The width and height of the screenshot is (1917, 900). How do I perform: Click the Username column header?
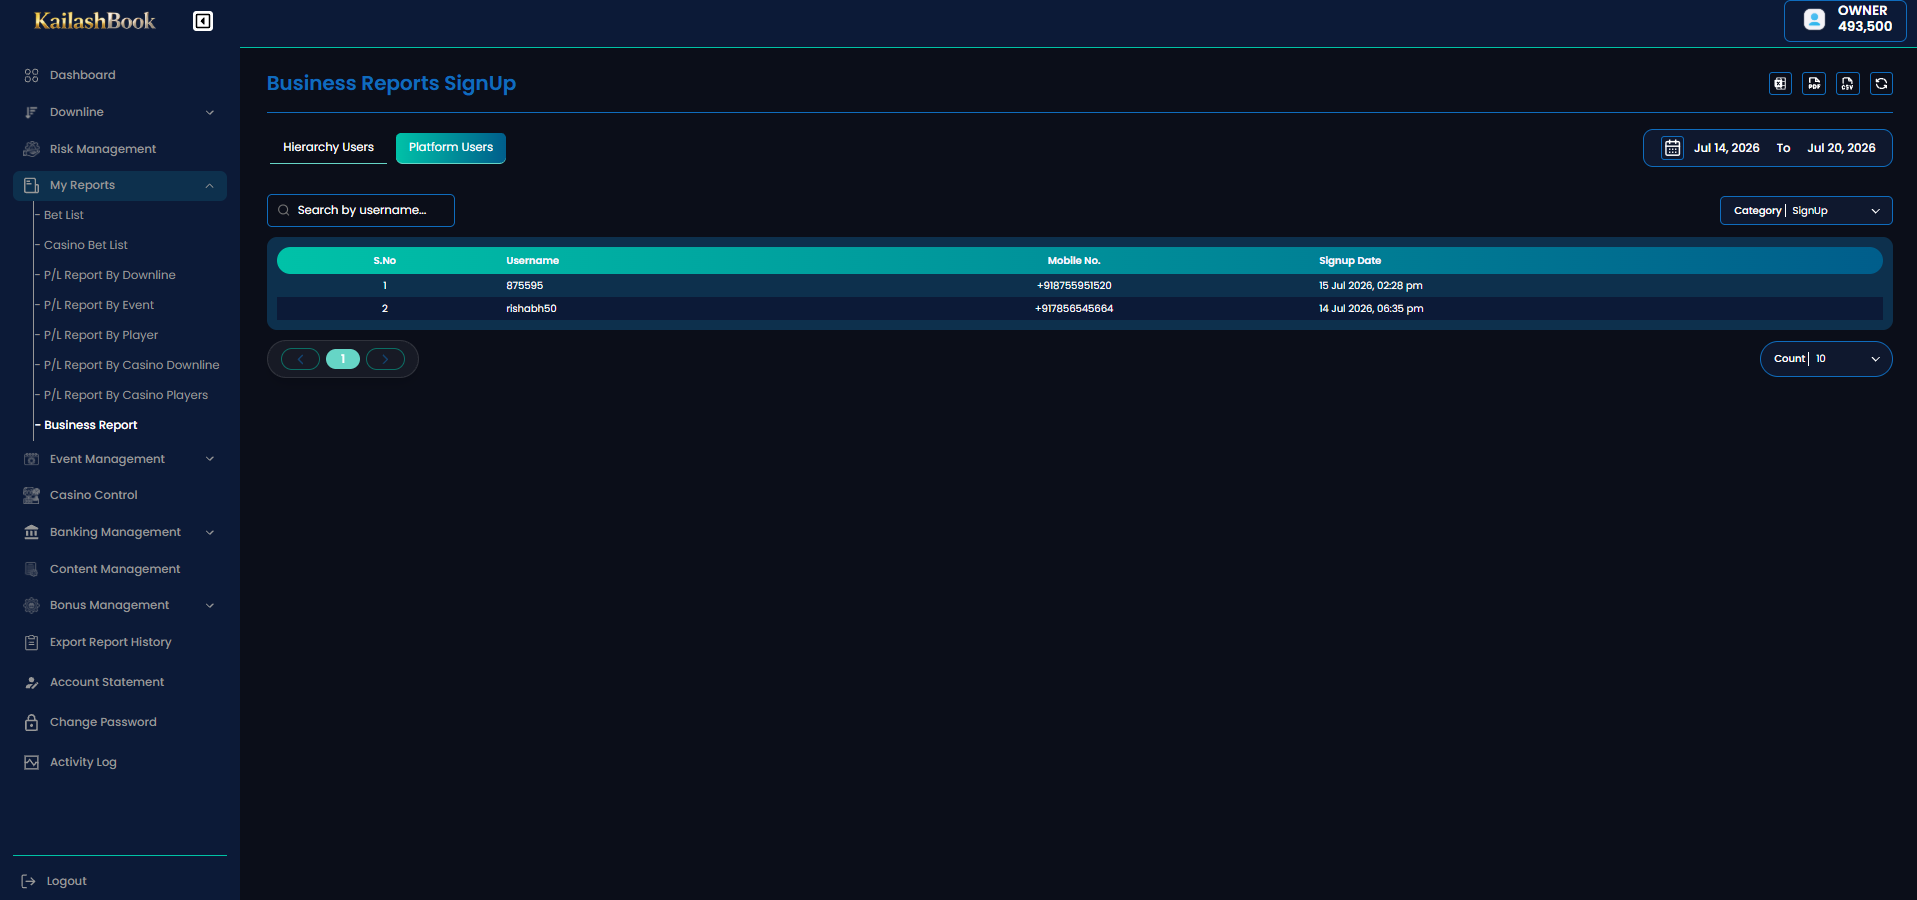pyautogui.click(x=532, y=261)
